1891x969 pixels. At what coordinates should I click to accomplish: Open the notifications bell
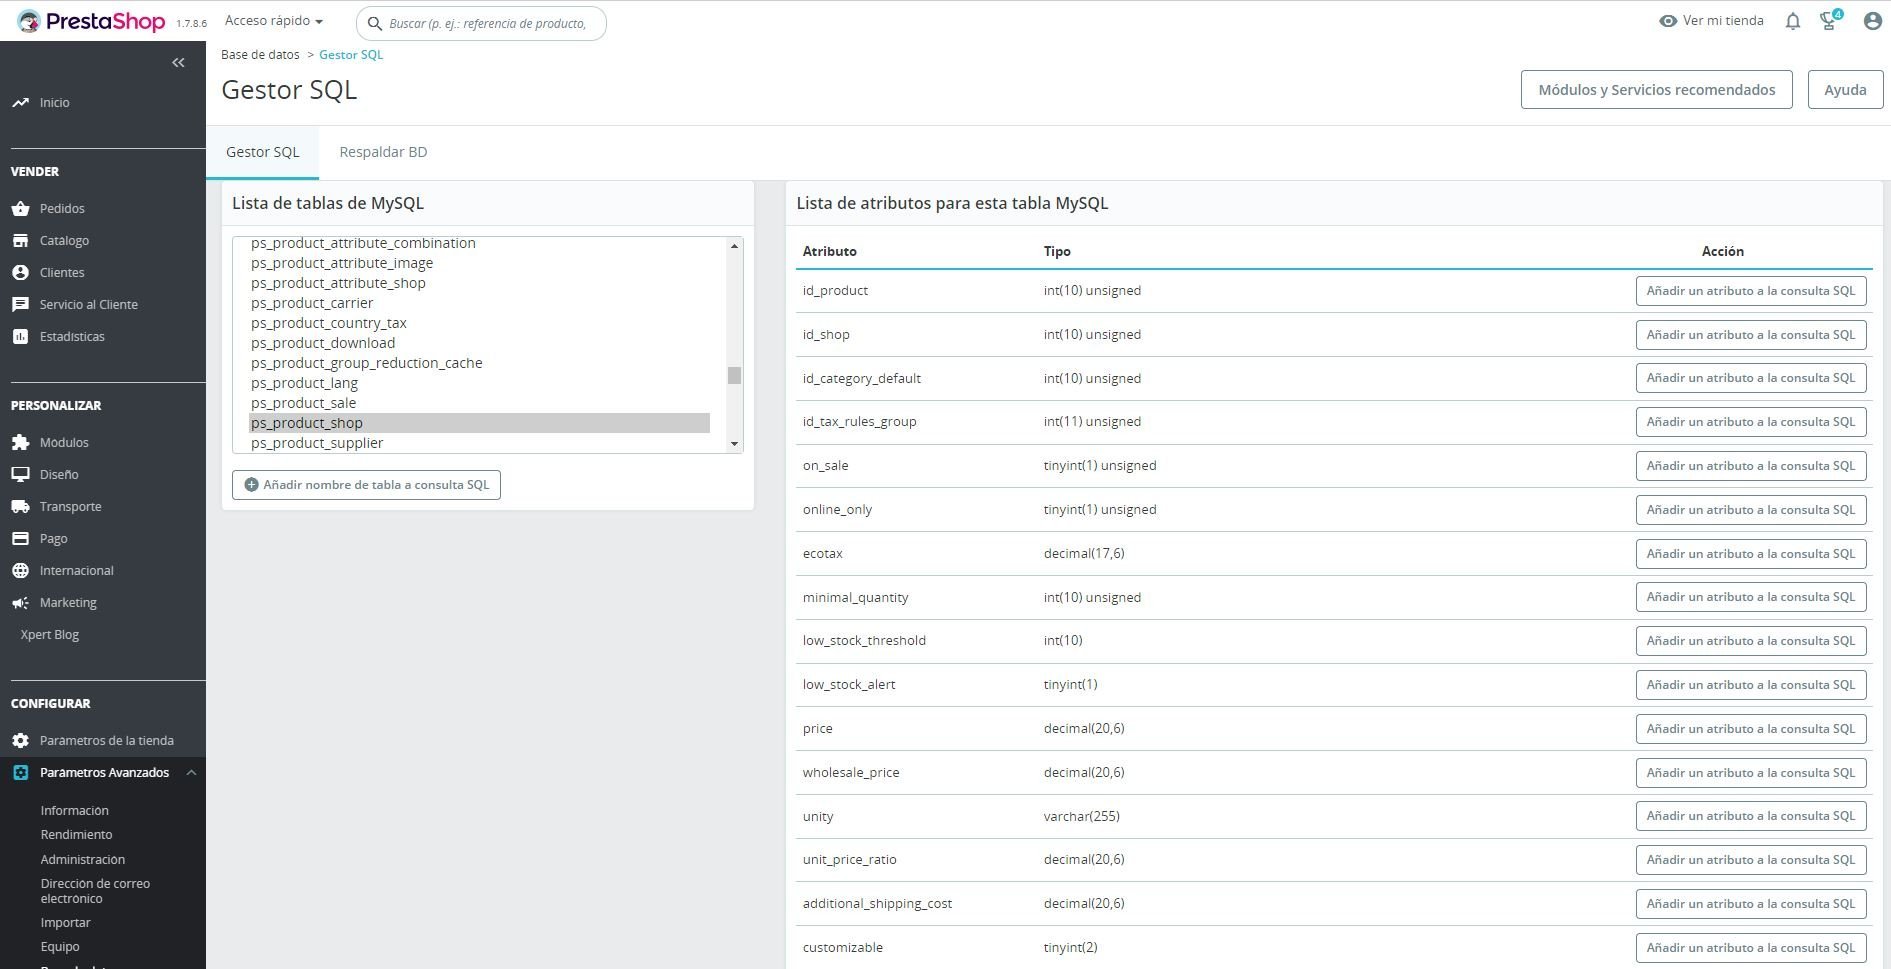tap(1792, 21)
